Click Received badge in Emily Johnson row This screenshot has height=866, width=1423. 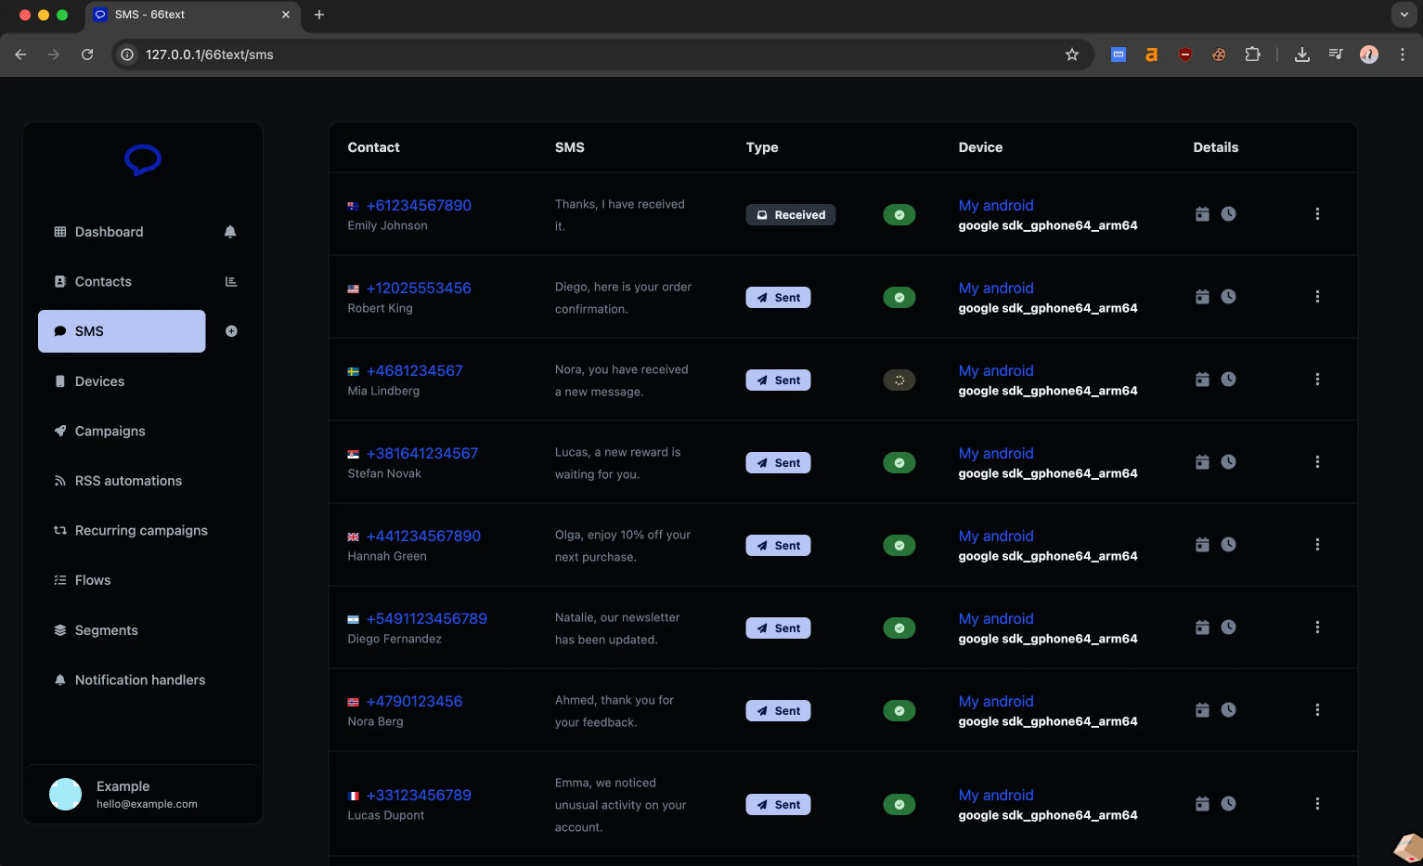pos(790,215)
